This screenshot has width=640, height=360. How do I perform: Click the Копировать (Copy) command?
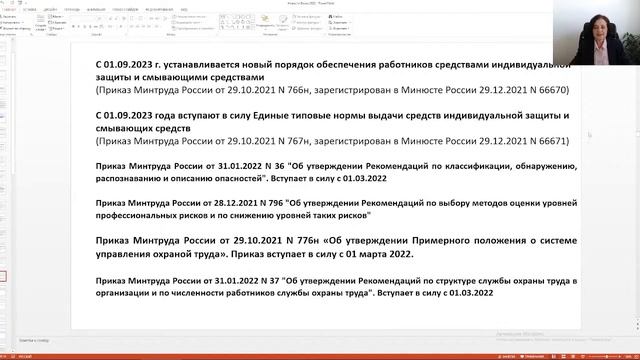pyautogui.click(x=11, y=22)
